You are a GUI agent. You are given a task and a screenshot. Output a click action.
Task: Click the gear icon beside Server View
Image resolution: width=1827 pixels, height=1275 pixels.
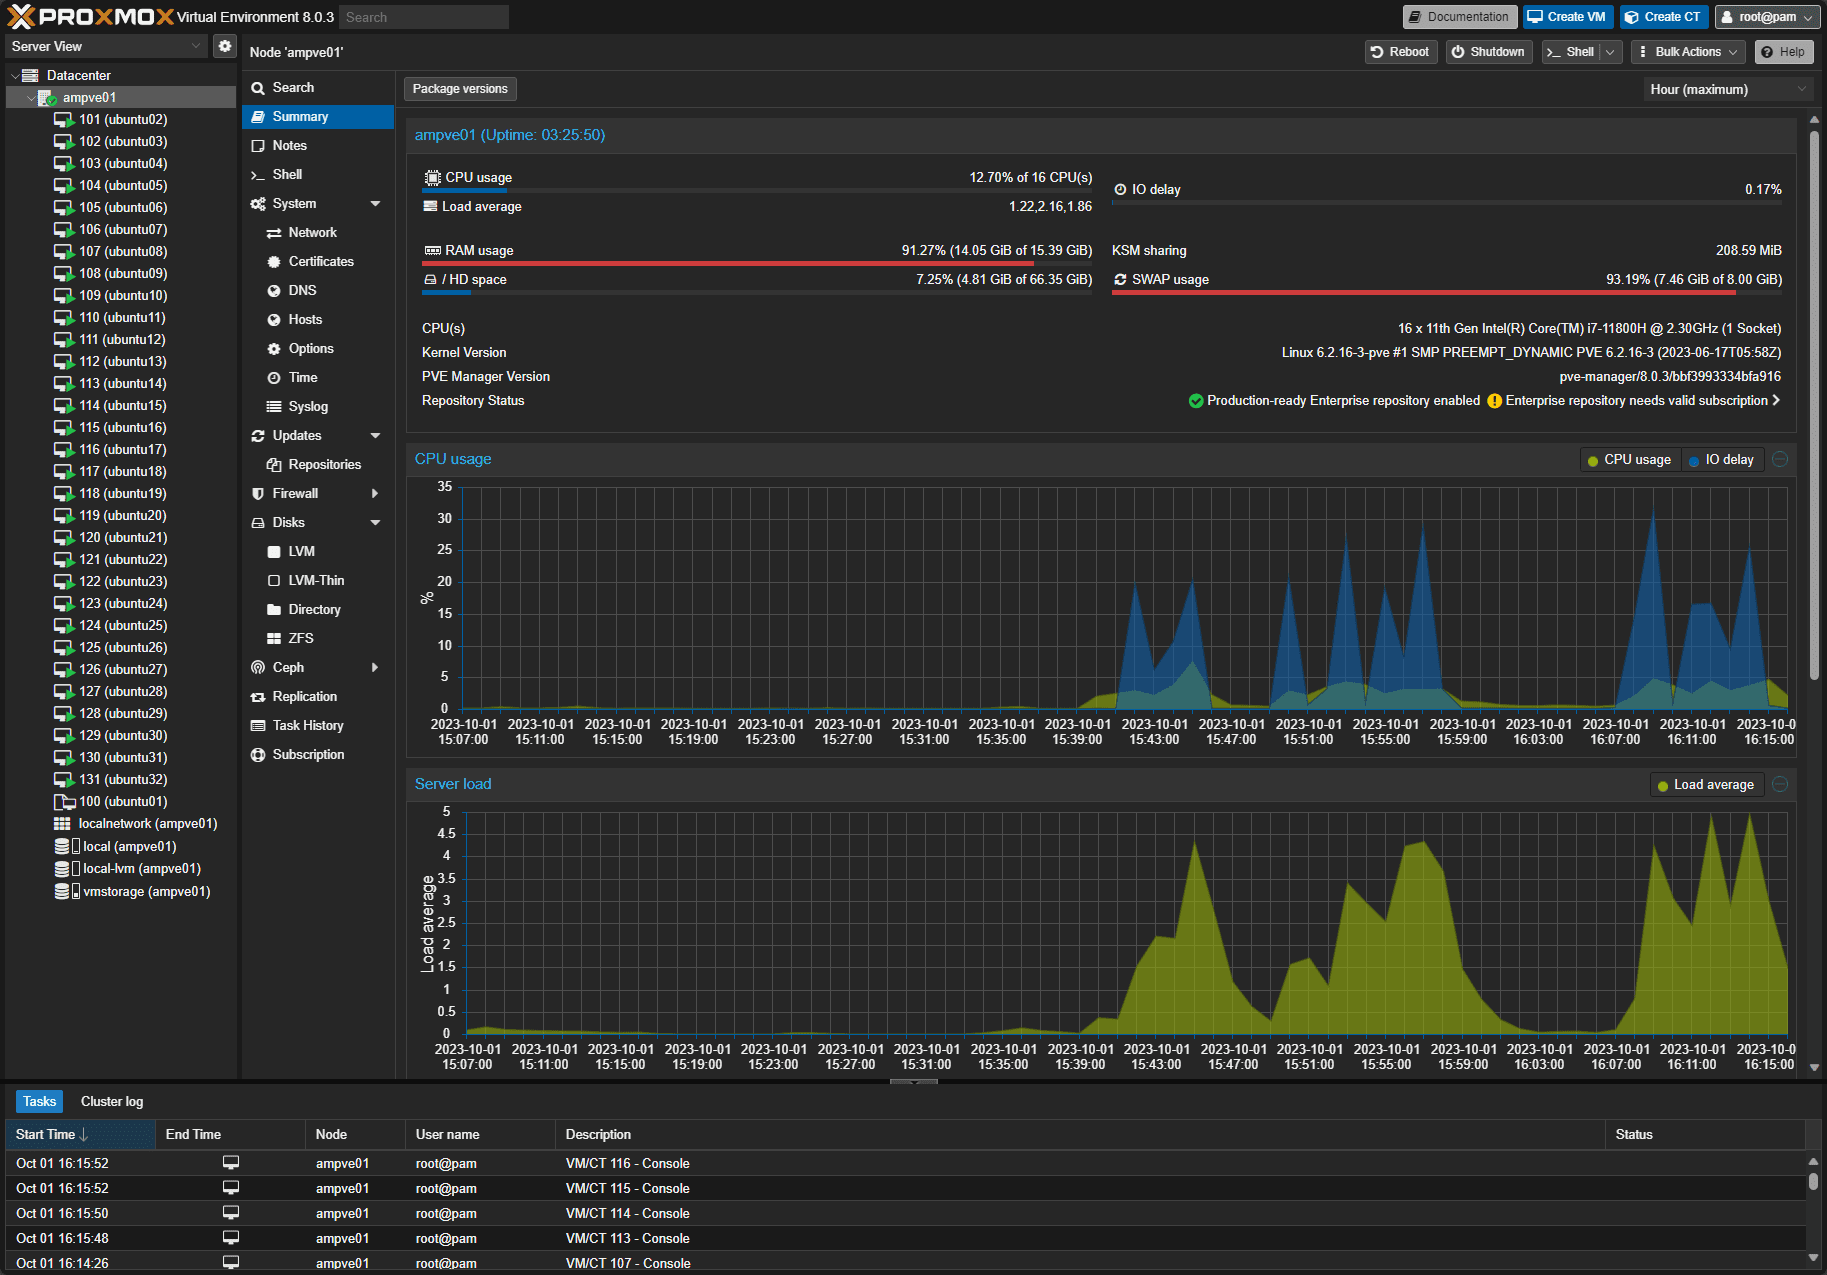[x=225, y=46]
